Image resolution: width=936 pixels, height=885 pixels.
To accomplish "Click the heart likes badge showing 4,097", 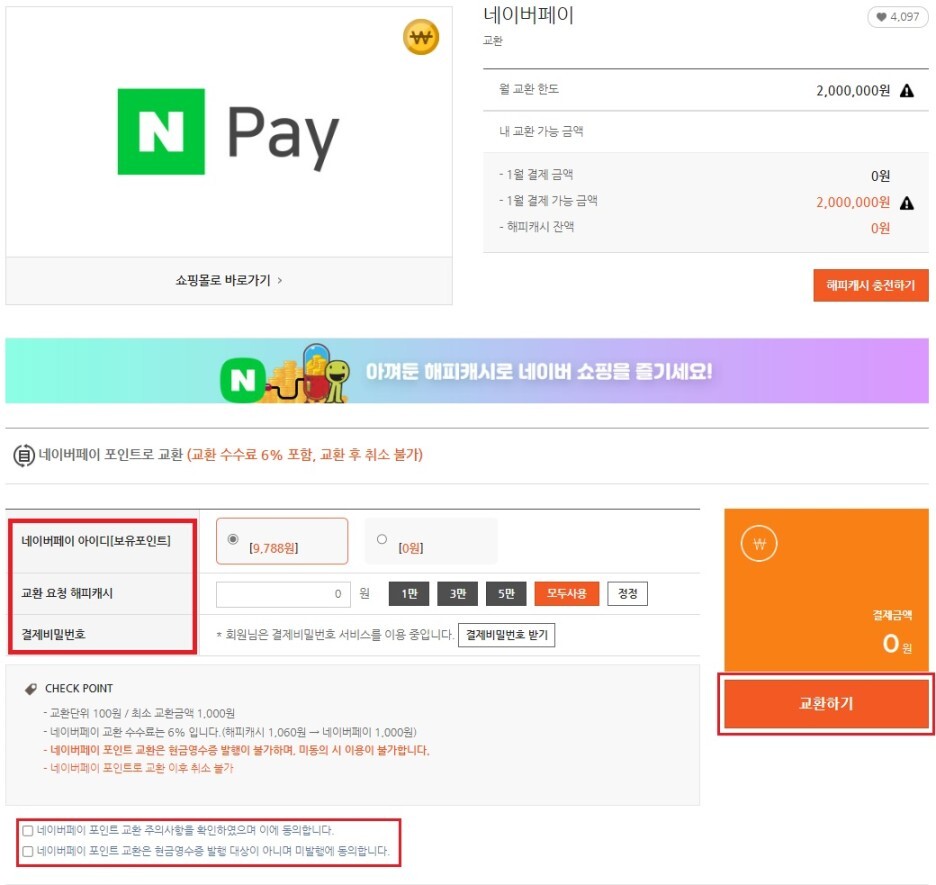I will pos(897,17).
